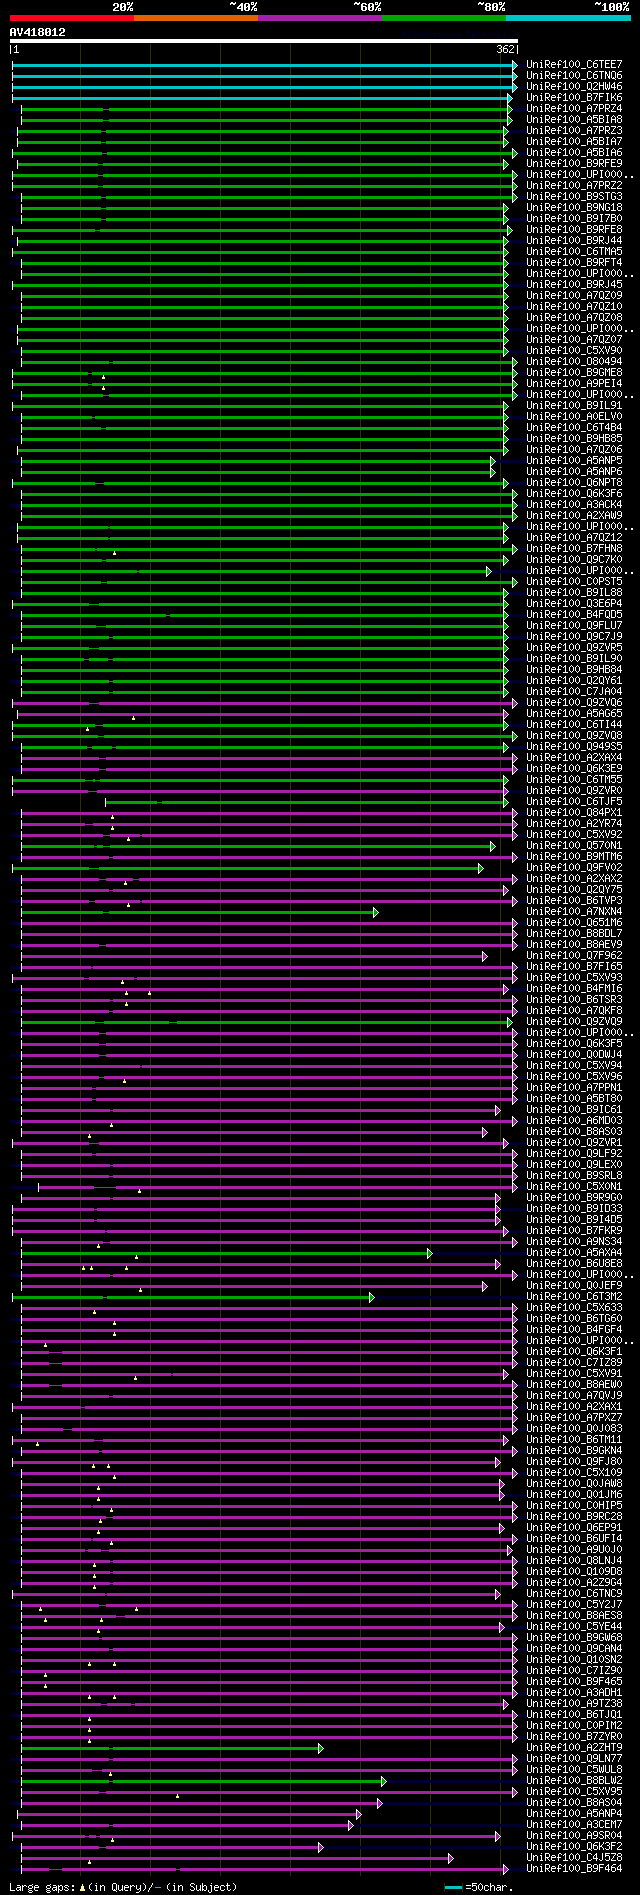Screen dimensions: 640x1895
Task: Click the UniRef100_A3ACK4 label
Action: 574,505
